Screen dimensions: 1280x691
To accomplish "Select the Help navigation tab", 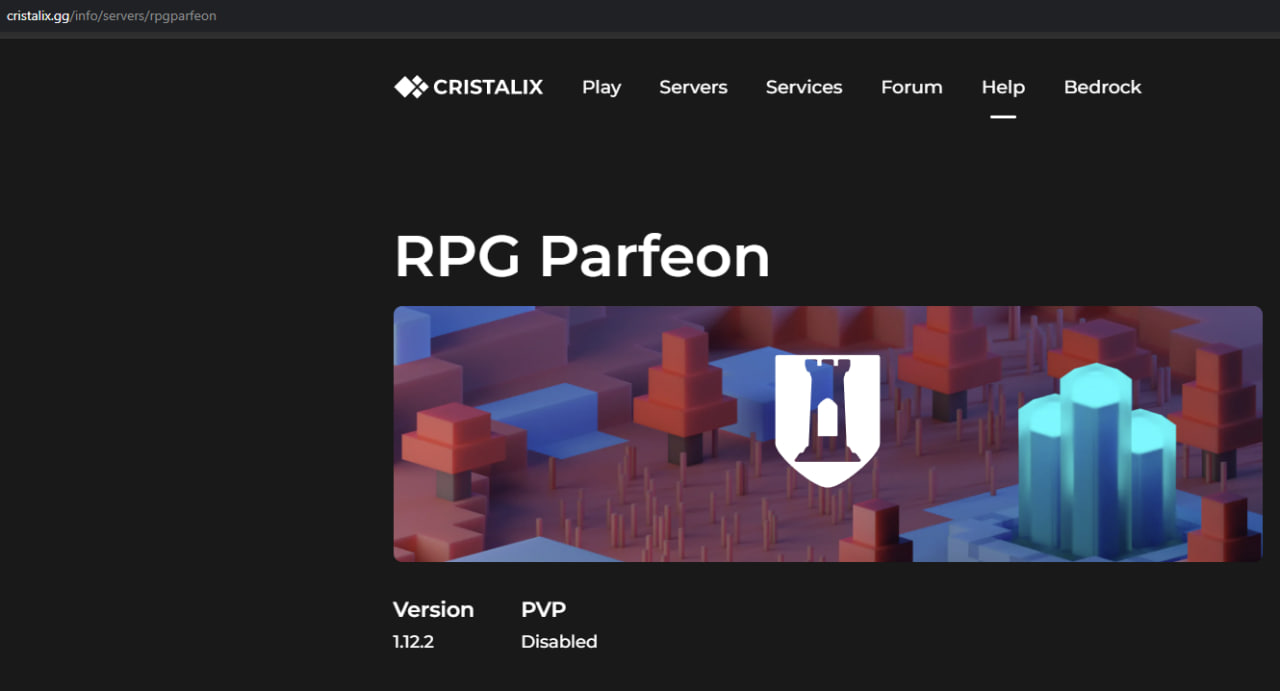I will [1003, 87].
